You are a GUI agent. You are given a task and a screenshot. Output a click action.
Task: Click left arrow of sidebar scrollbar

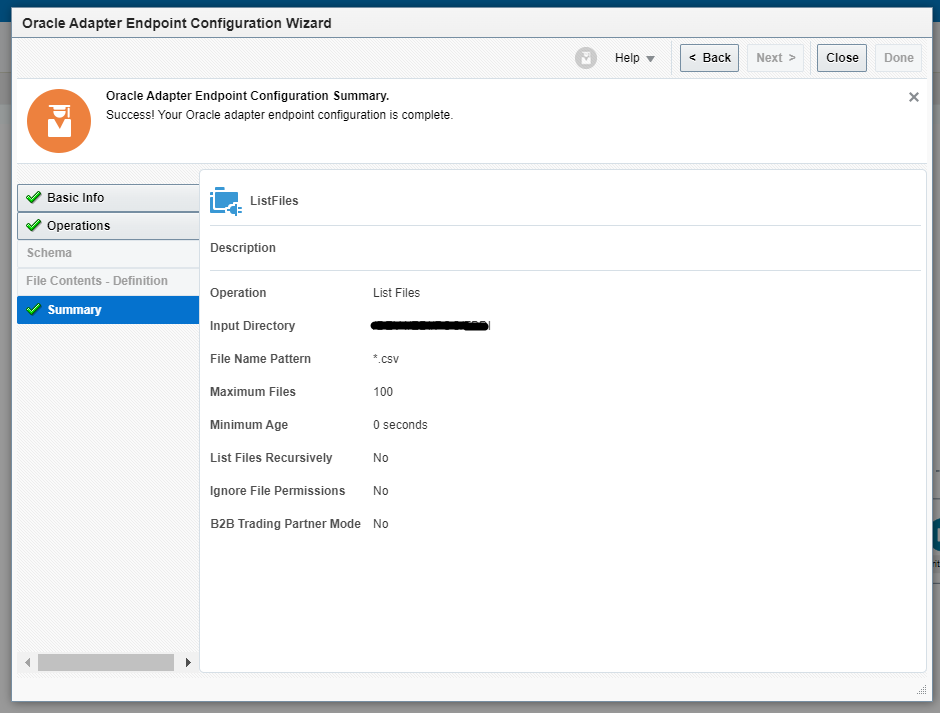click(28, 663)
